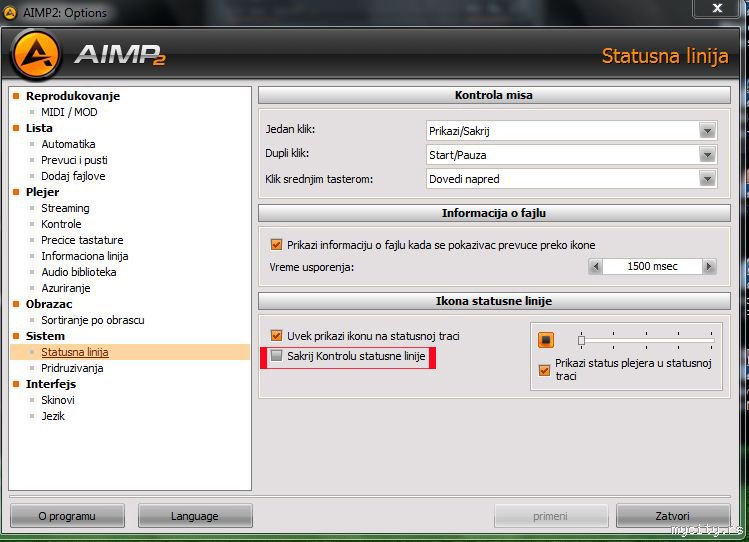Open Automatika settings
This screenshot has width=749, height=542.
tap(68, 144)
